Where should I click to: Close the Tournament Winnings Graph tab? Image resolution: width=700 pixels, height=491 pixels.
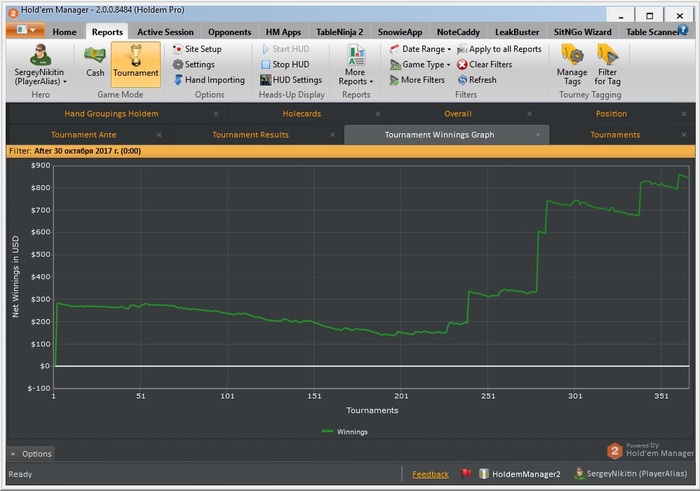tap(539, 135)
